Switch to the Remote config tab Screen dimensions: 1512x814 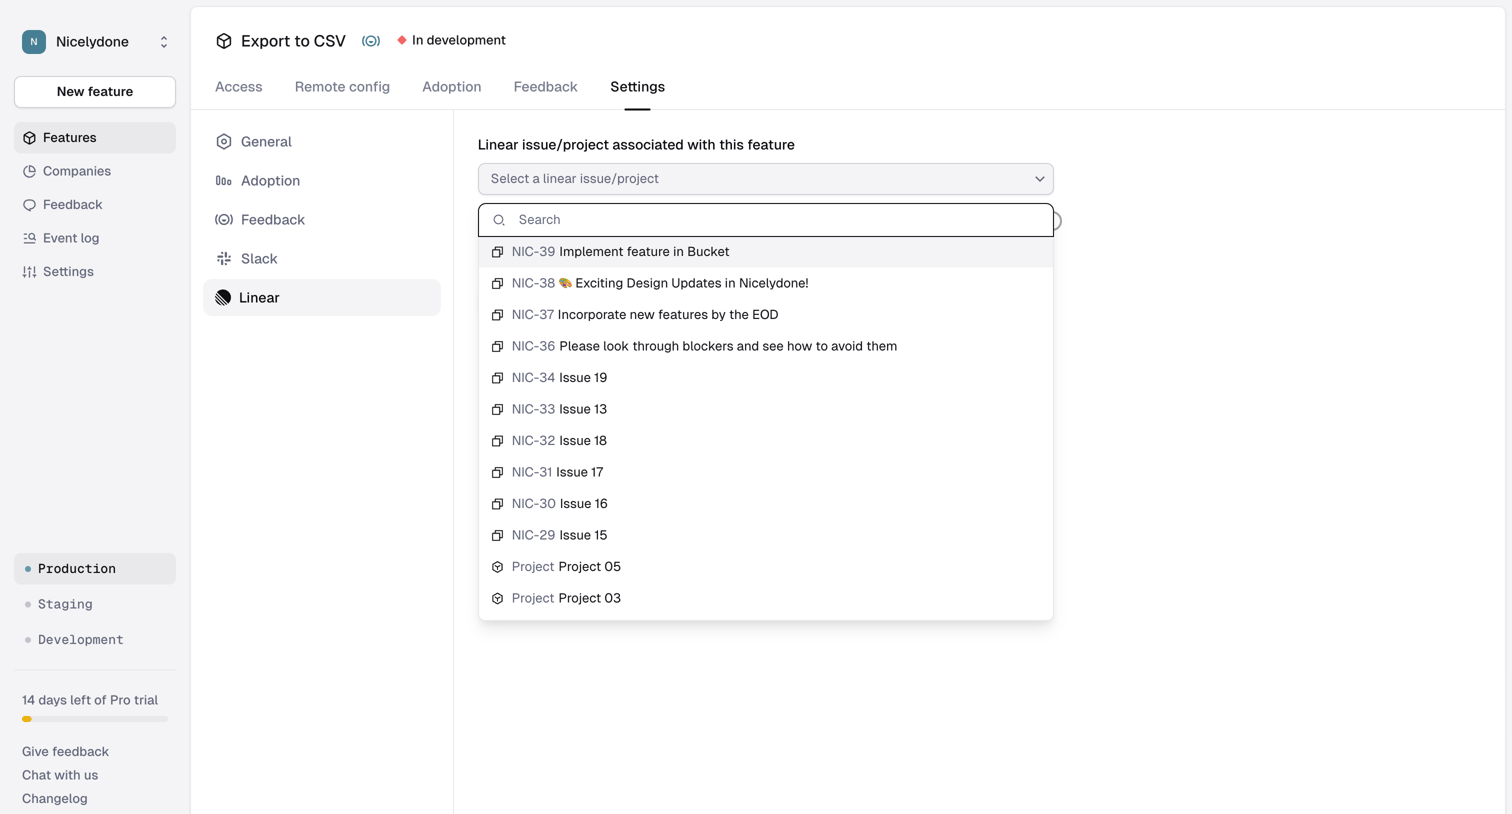point(342,87)
